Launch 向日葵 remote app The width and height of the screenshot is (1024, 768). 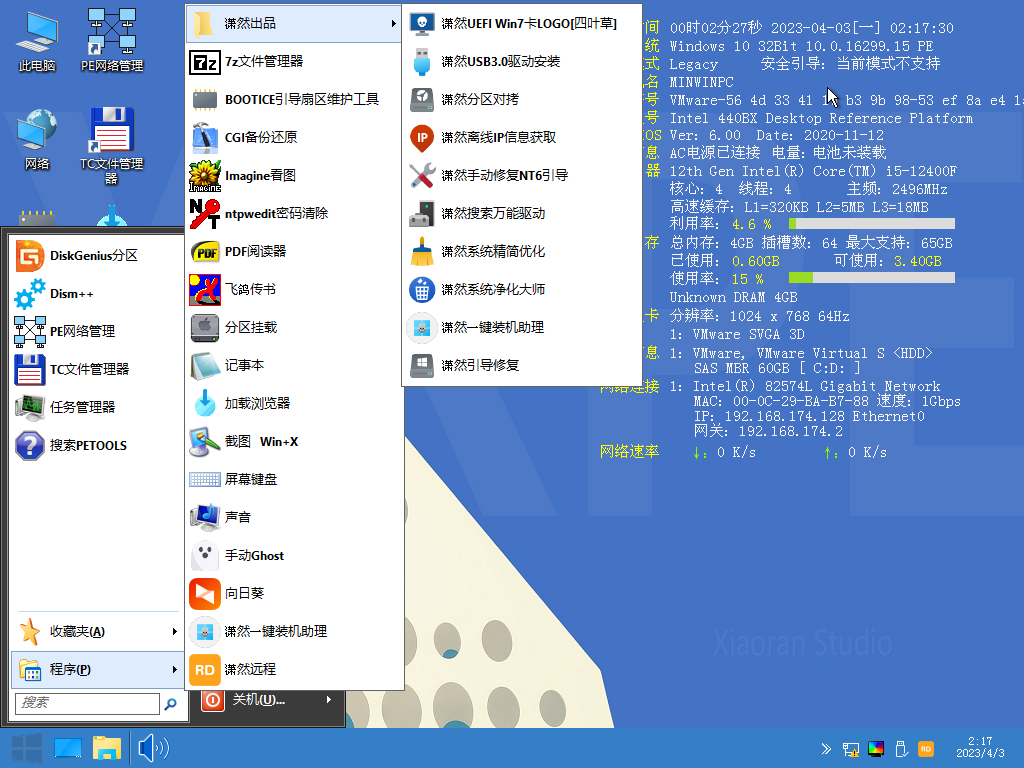[x=244, y=593]
